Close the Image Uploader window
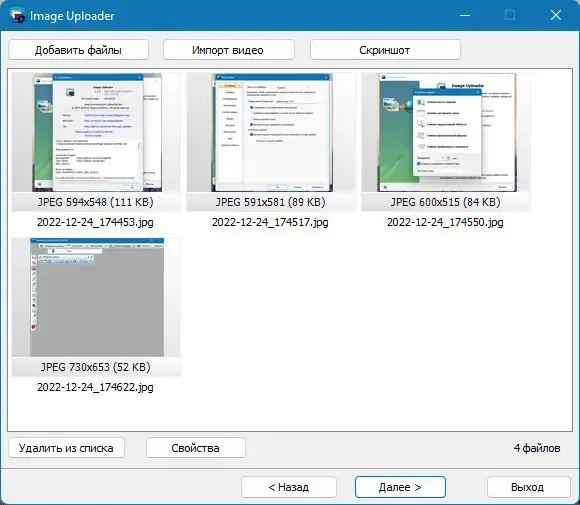 pos(556,16)
